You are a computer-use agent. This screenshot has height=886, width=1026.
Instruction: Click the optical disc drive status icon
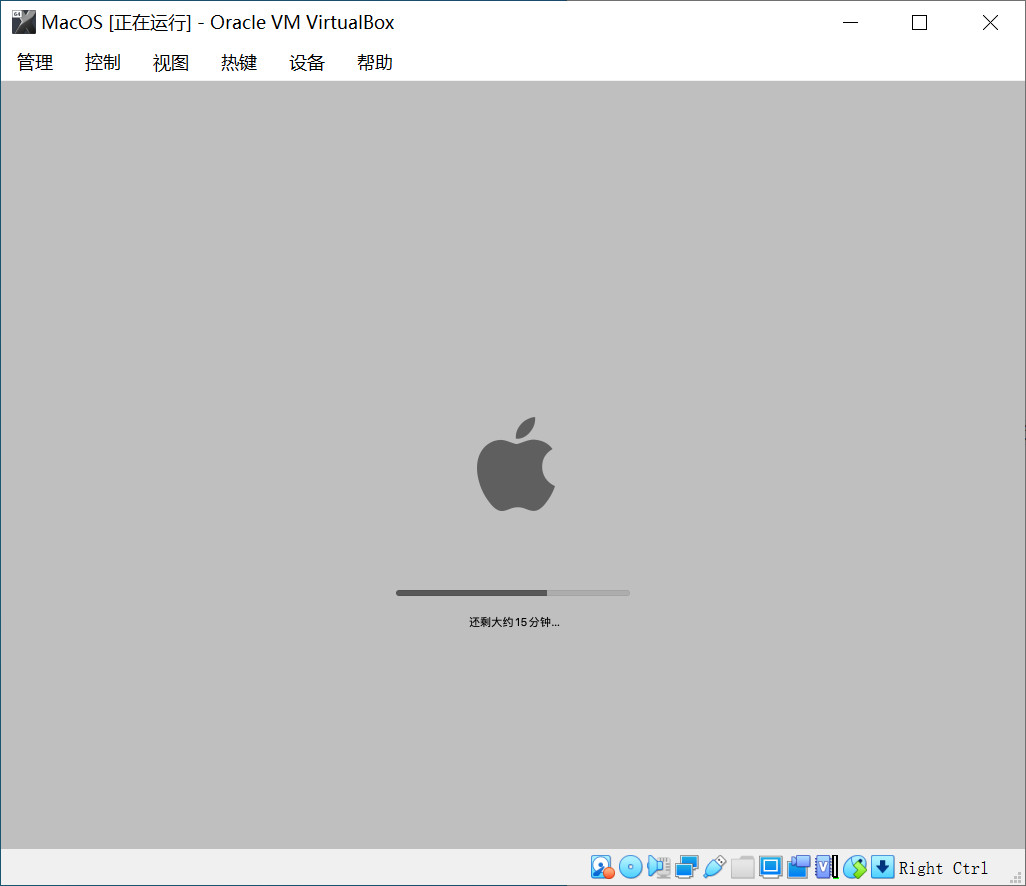pyautogui.click(x=631, y=867)
